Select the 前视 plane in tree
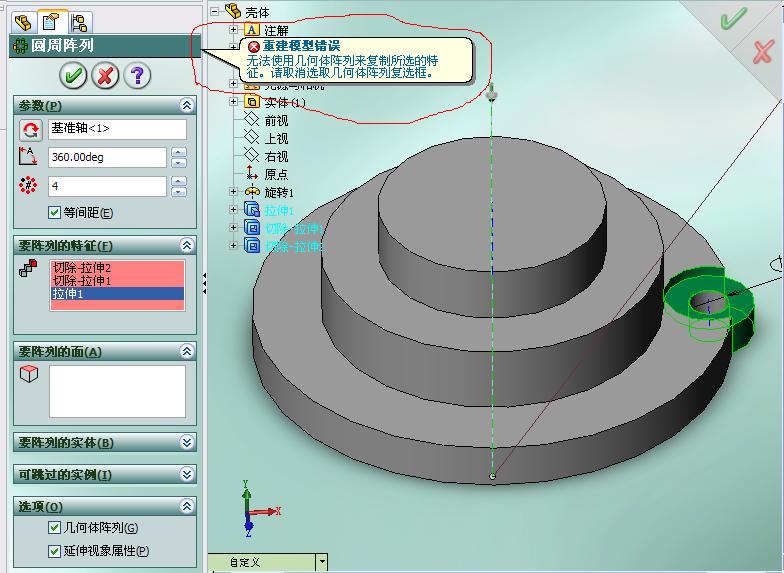 point(276,120)
